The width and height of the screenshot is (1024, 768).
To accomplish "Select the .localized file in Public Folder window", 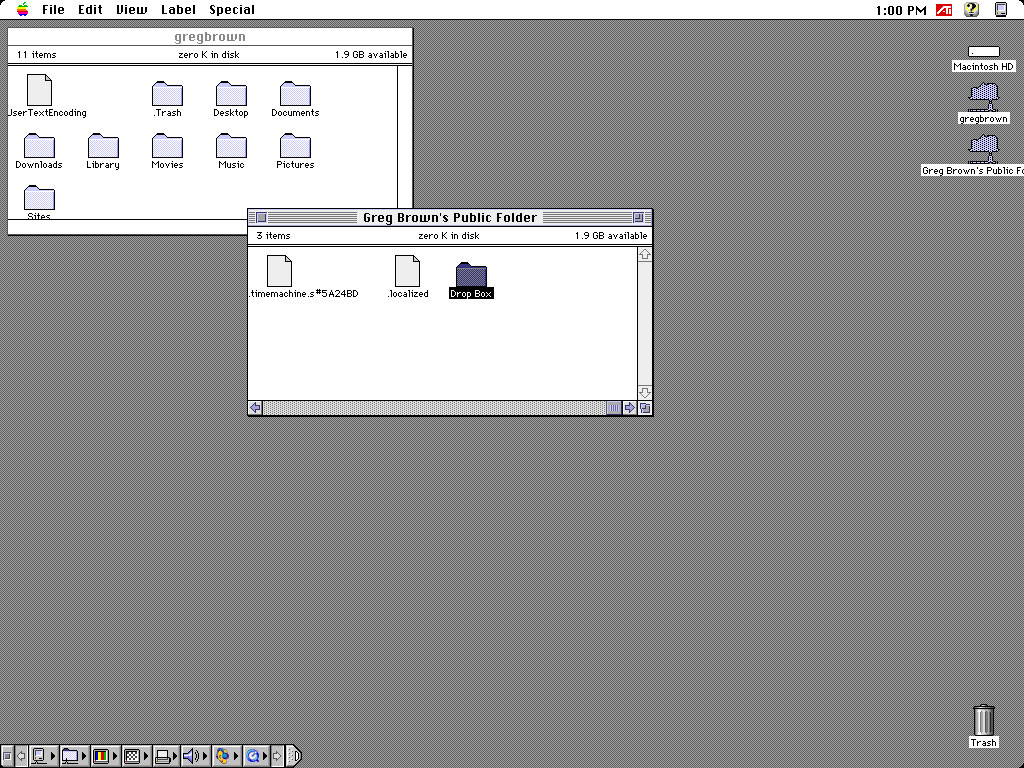I will 408,277.
